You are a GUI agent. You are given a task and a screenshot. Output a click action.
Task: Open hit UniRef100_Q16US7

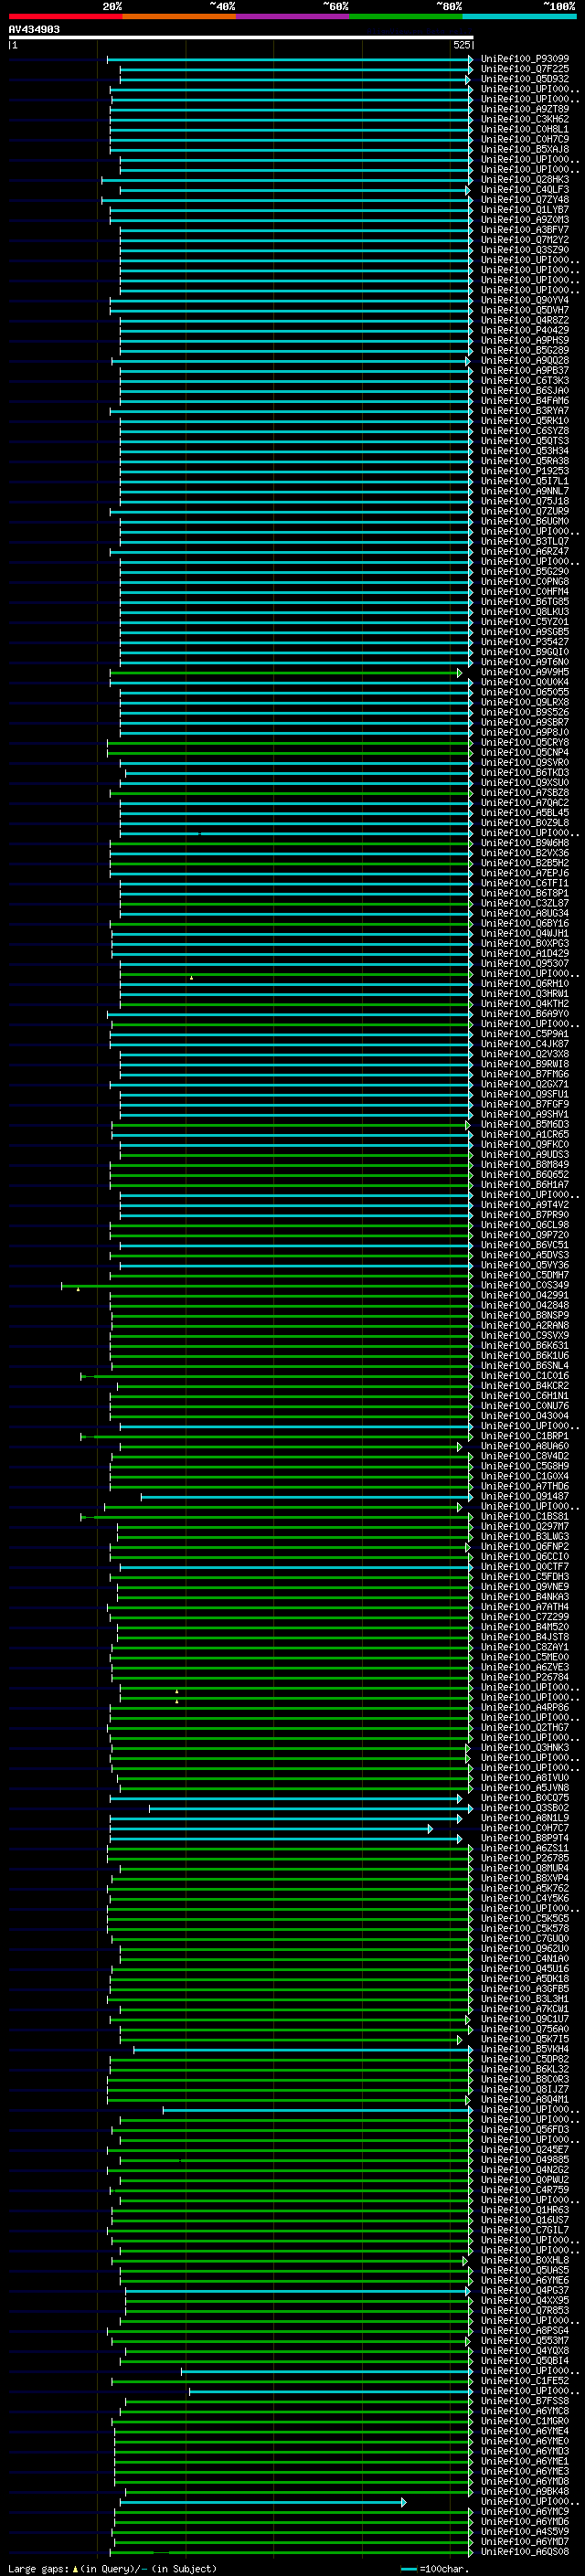pyautogui.click(x=524, y=2220)
